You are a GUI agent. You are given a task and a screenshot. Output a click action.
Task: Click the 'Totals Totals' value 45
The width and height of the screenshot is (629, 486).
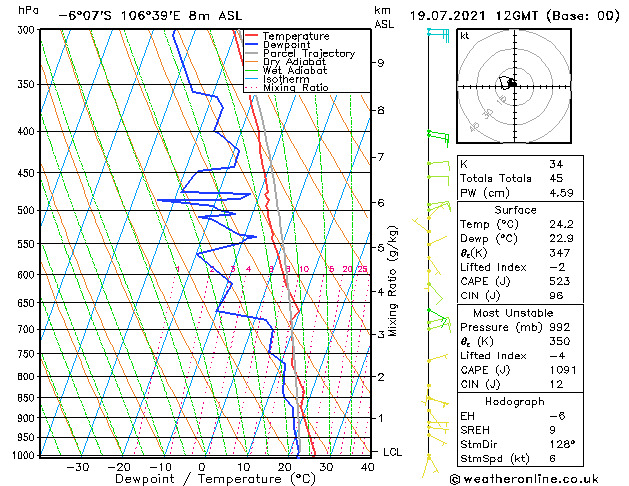tap(556, 178)
